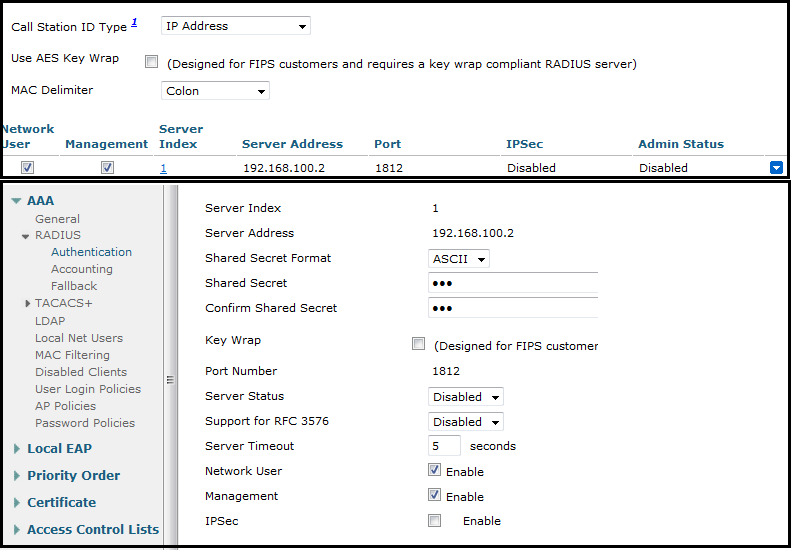This screenshot has width=792, height=550.
Task: Click the Shared Secret input field
Action: tap(513, 284)
